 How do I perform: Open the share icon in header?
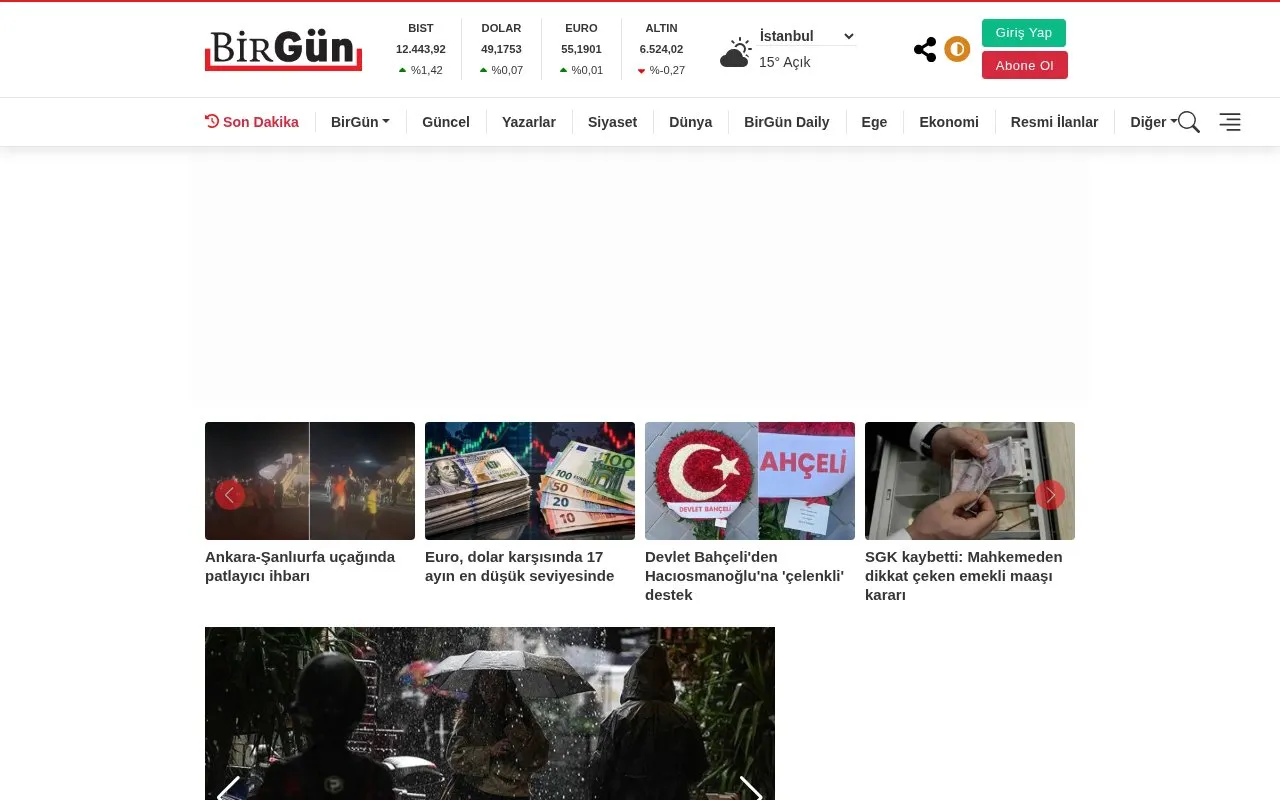point(925,49)
